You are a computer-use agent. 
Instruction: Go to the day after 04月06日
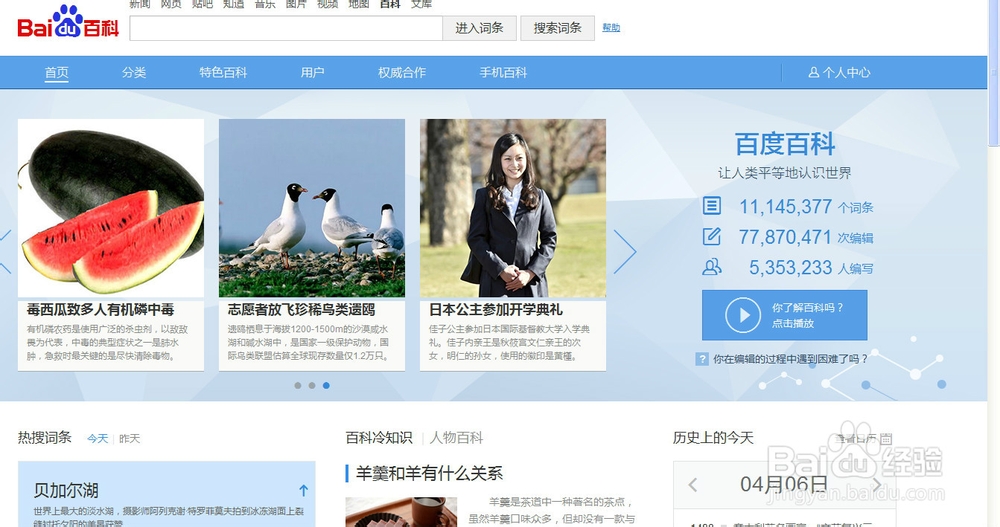(x=878, y=485)
